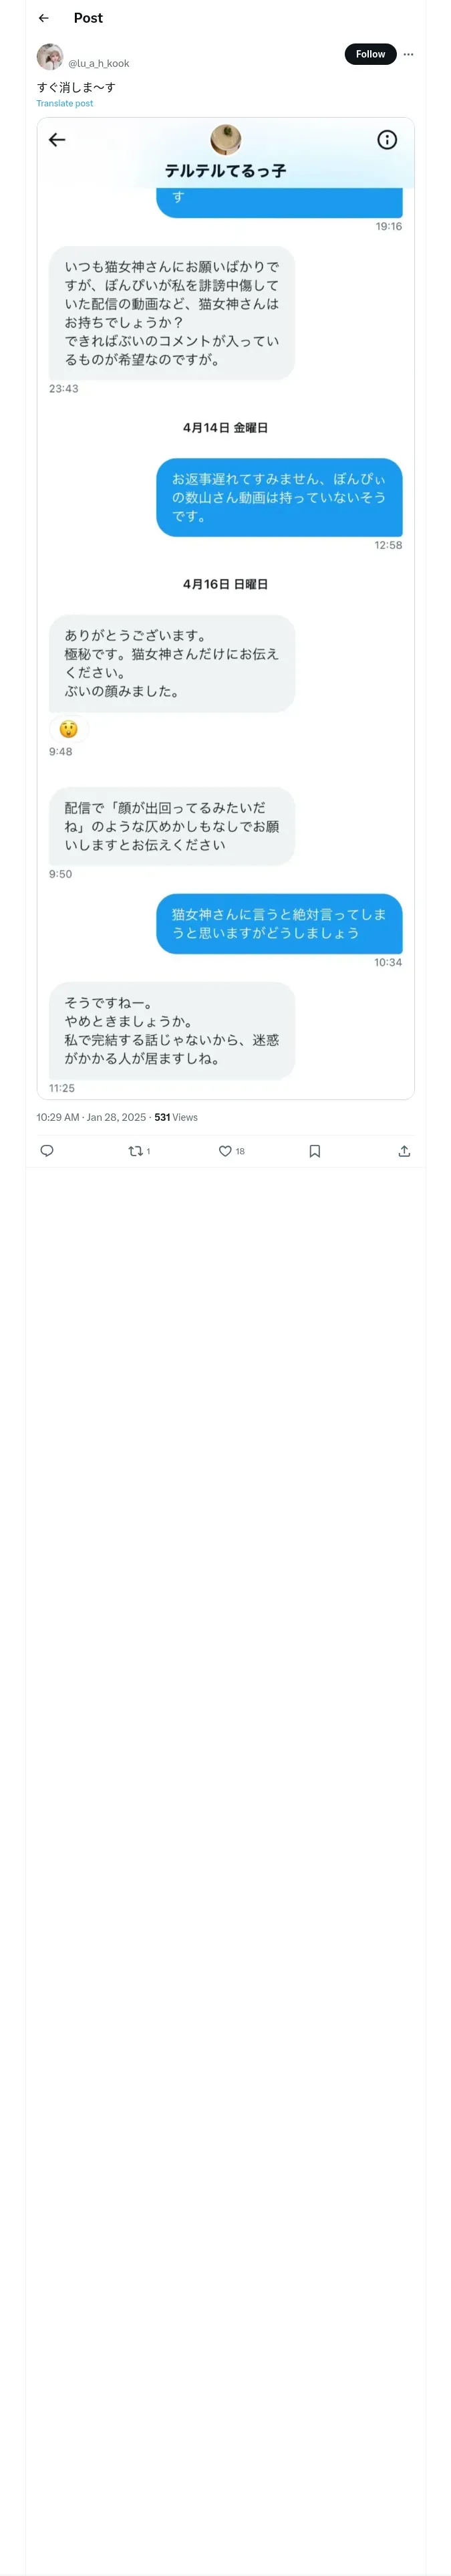Image resolution: width=451 pixels, height=2576 pixels.
Task: Click the Translate post link
Action: click(x=65, y=103)
